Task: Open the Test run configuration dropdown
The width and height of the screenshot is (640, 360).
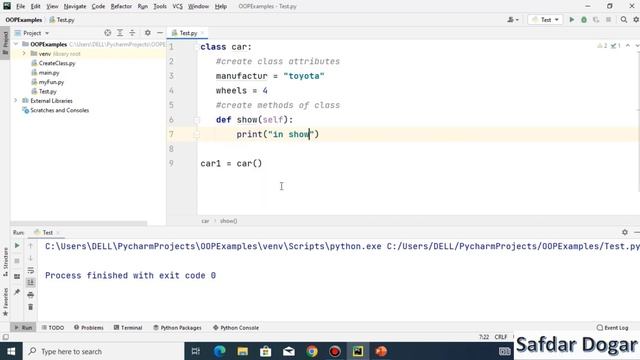Action: tap(545, 20)
